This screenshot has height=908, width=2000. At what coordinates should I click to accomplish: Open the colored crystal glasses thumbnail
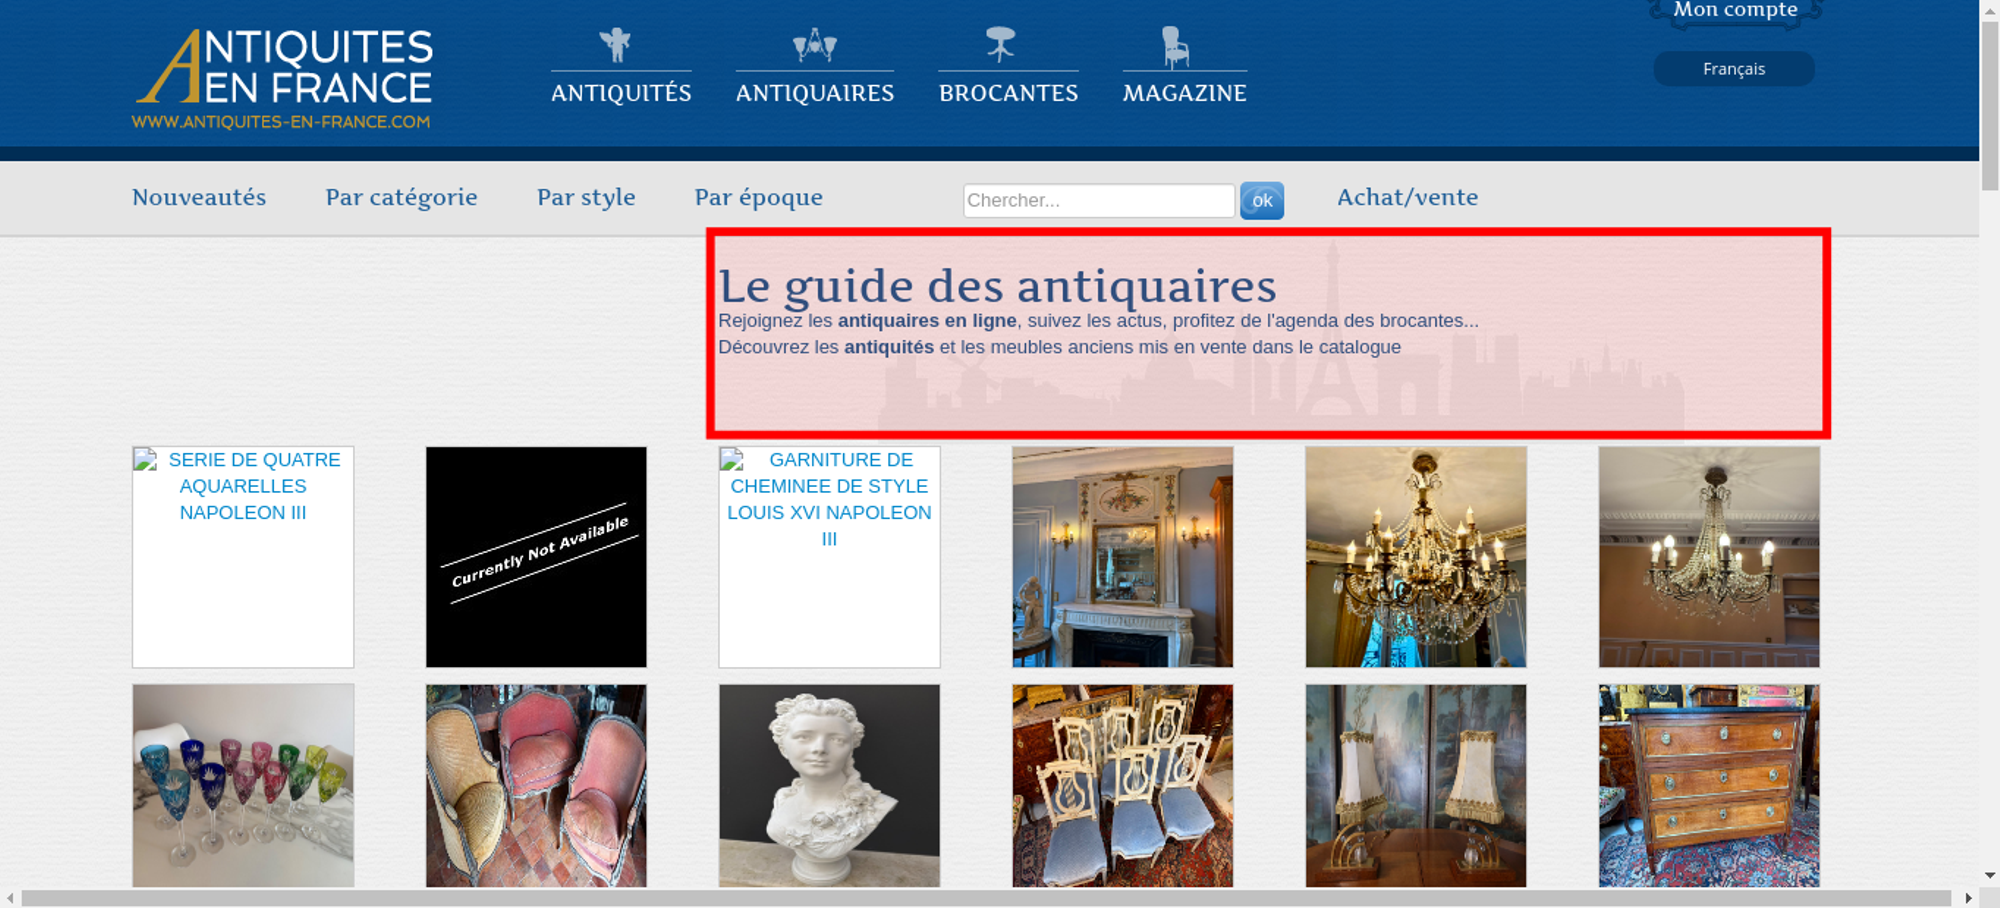(x=243, y=785)
